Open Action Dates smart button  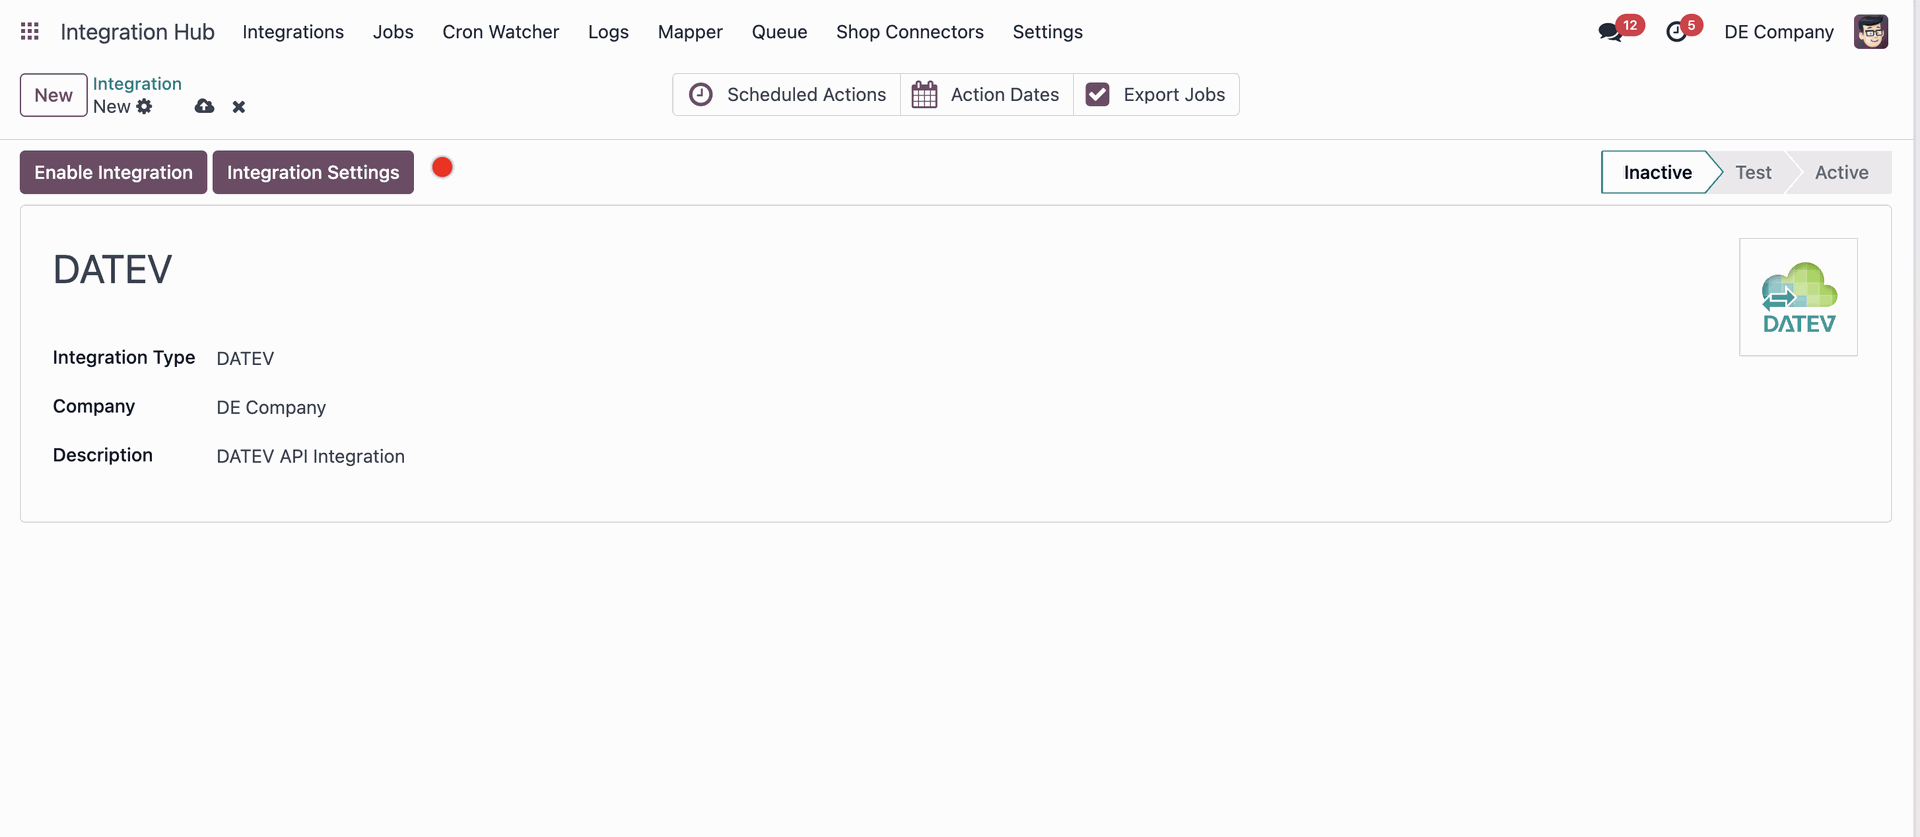click(987, 95)
